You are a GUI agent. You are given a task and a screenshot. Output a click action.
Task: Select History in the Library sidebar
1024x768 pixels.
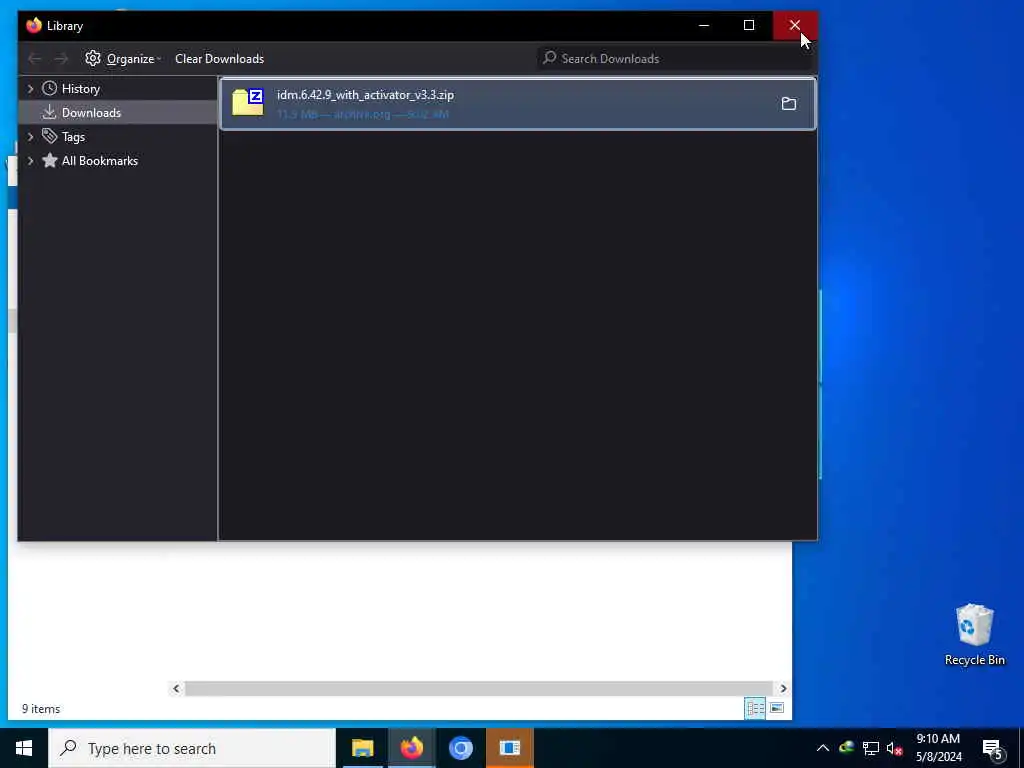pyautogui.click(x=80, y=89)
